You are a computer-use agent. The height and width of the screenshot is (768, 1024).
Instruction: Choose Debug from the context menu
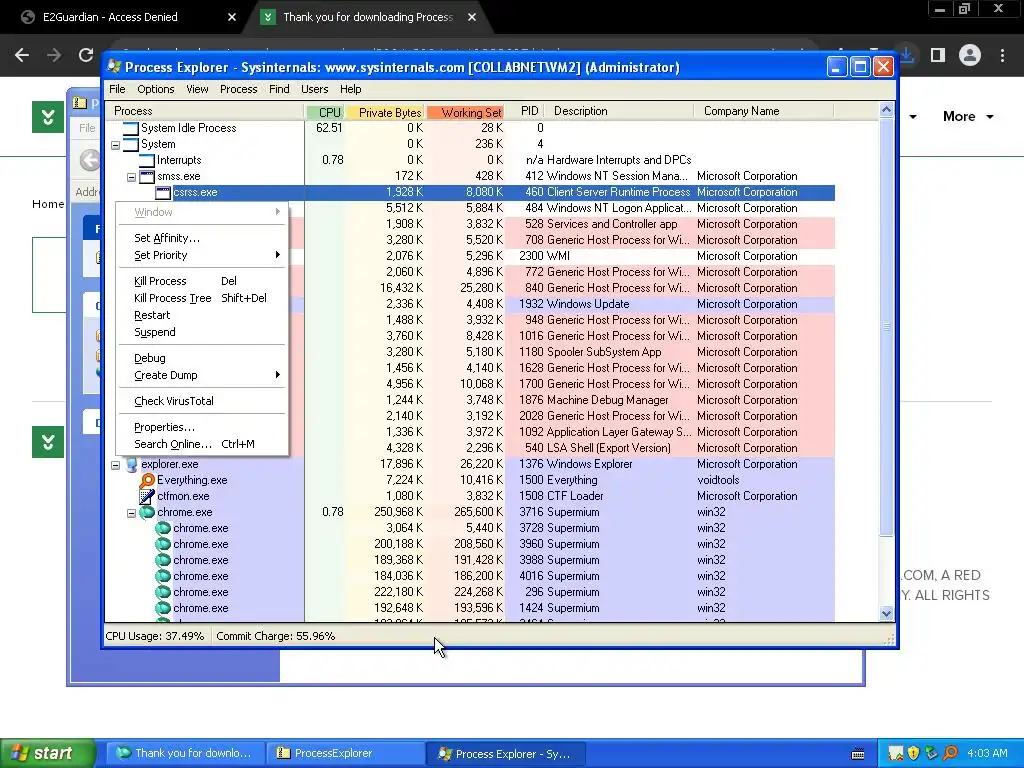[x=202, y=359]
